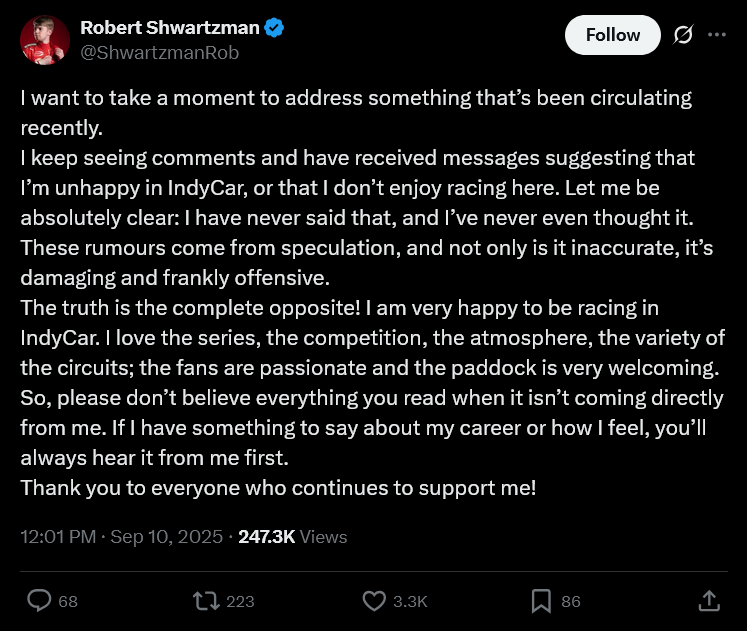The height and width of the screenshot is (631, 747).
Task: Click the 68 replies count
Action: click(68, 601)
